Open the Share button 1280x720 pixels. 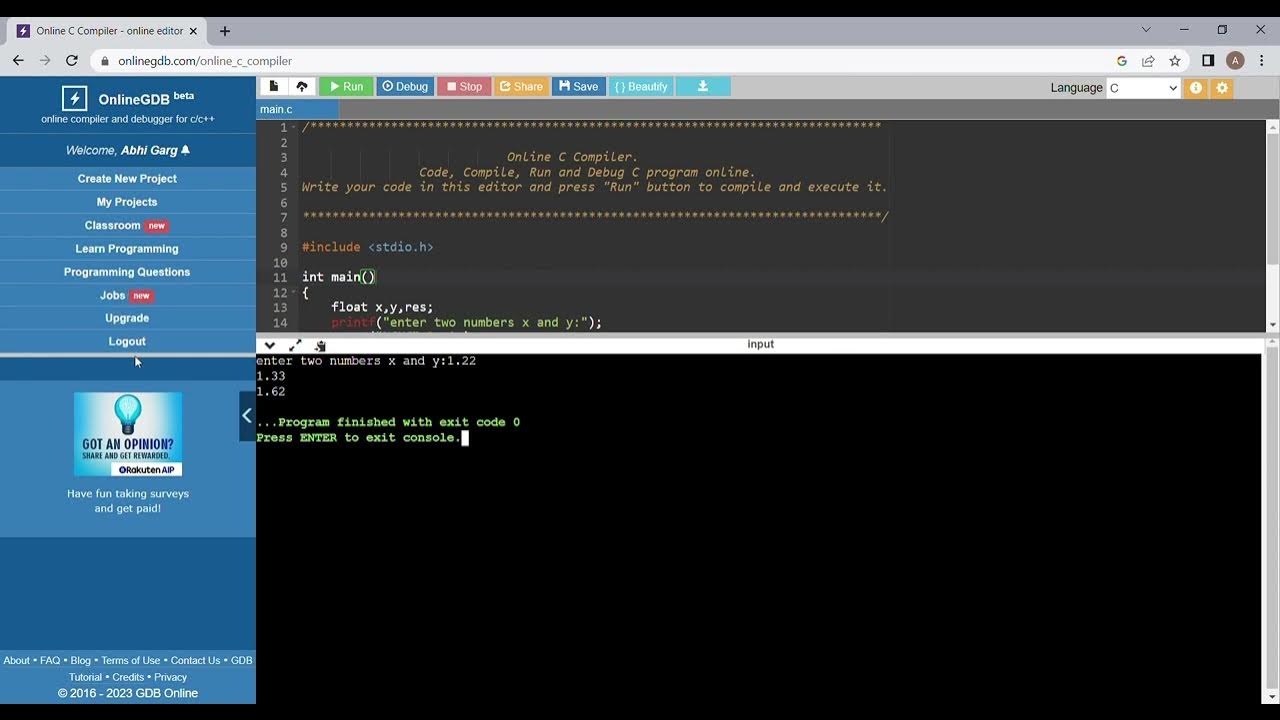coord(521,87)
